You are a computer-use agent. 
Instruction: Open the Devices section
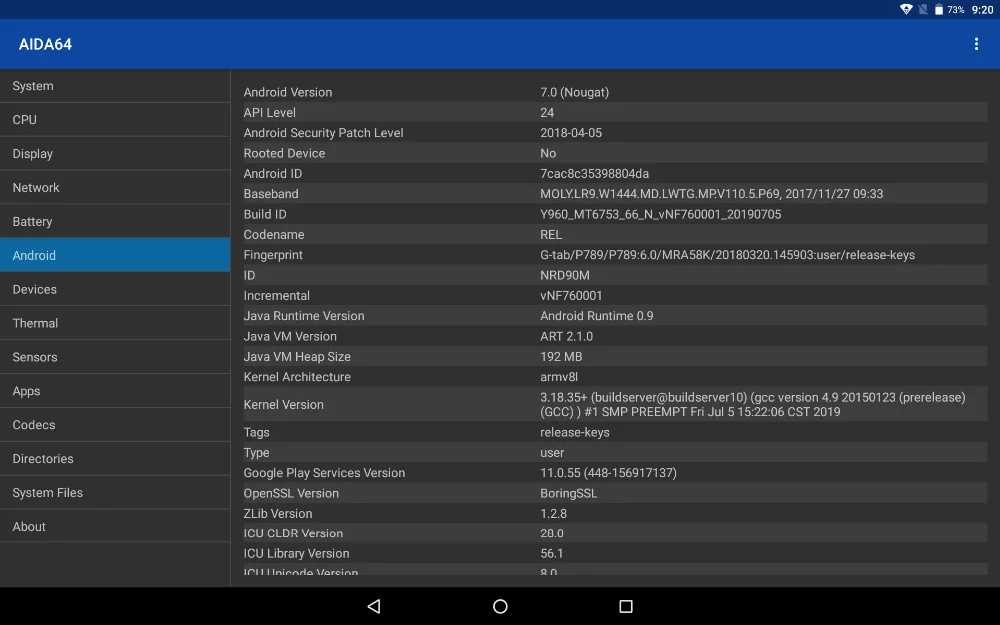[x=115, y=289]
